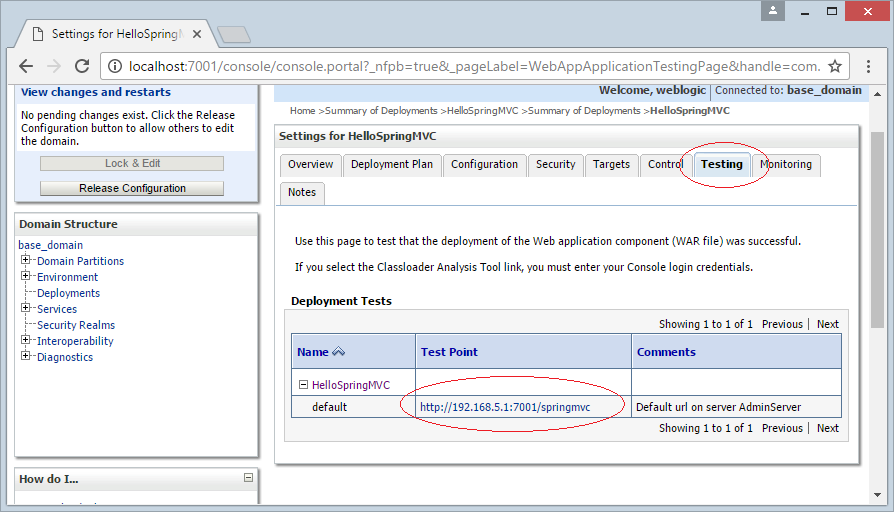Open Interoperability in domain tree
Image resolution: width=894 pixels, height=512 pixels.
click(75, 341)
